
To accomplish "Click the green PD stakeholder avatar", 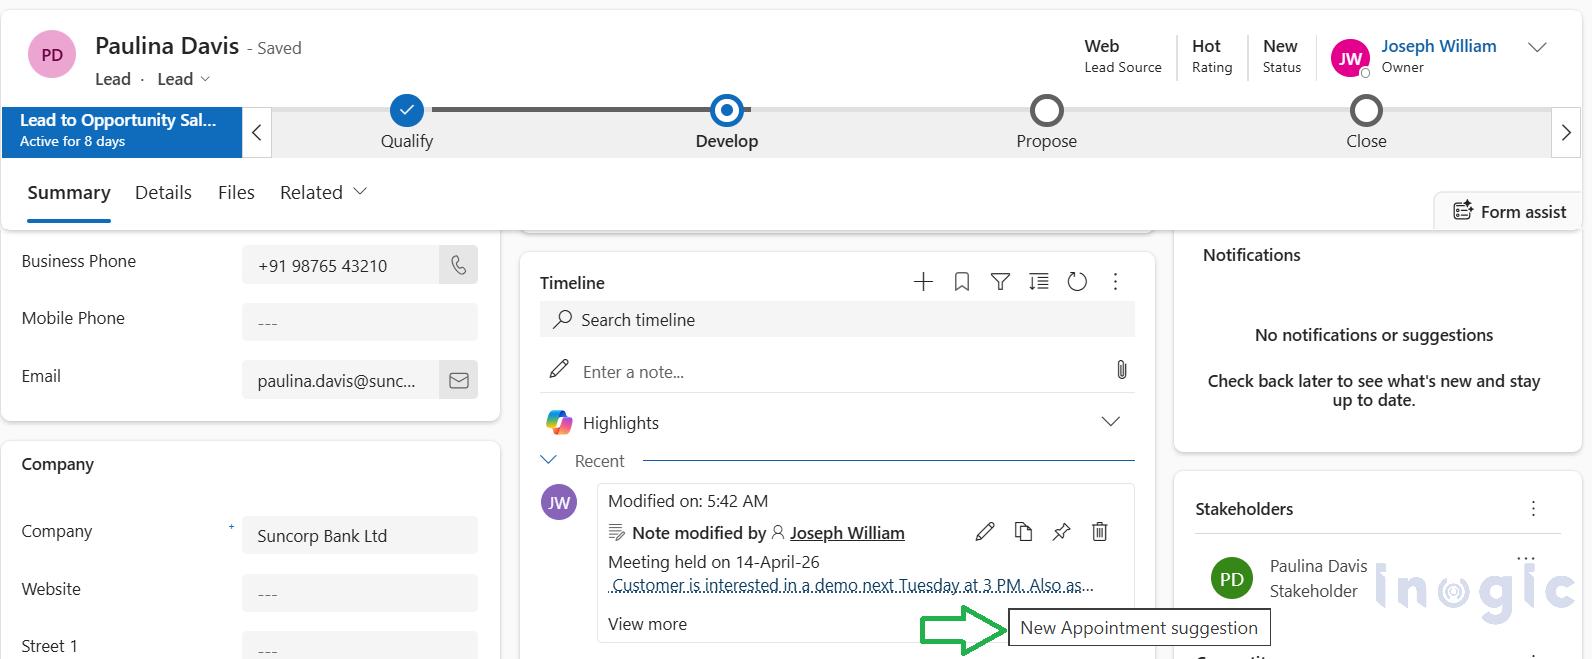I will (x=1232, y=578).
